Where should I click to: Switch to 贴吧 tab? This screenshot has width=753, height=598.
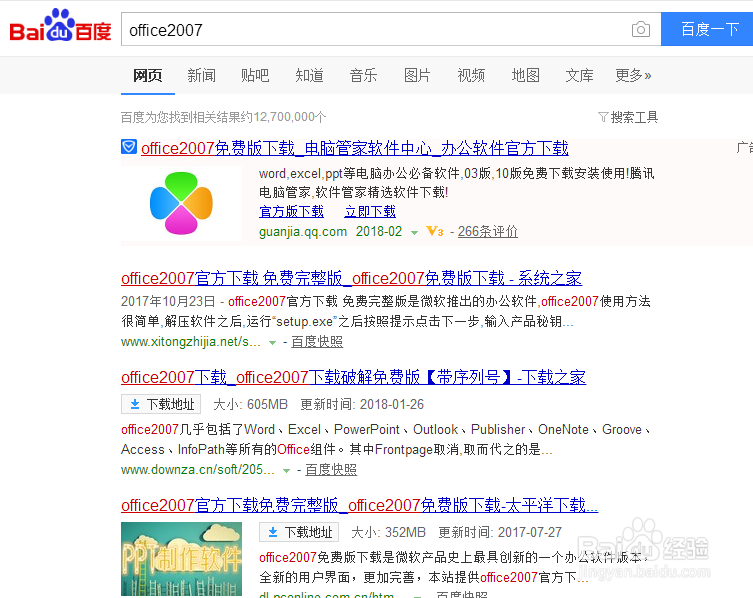pyautogui.click(x=255, y=75)
